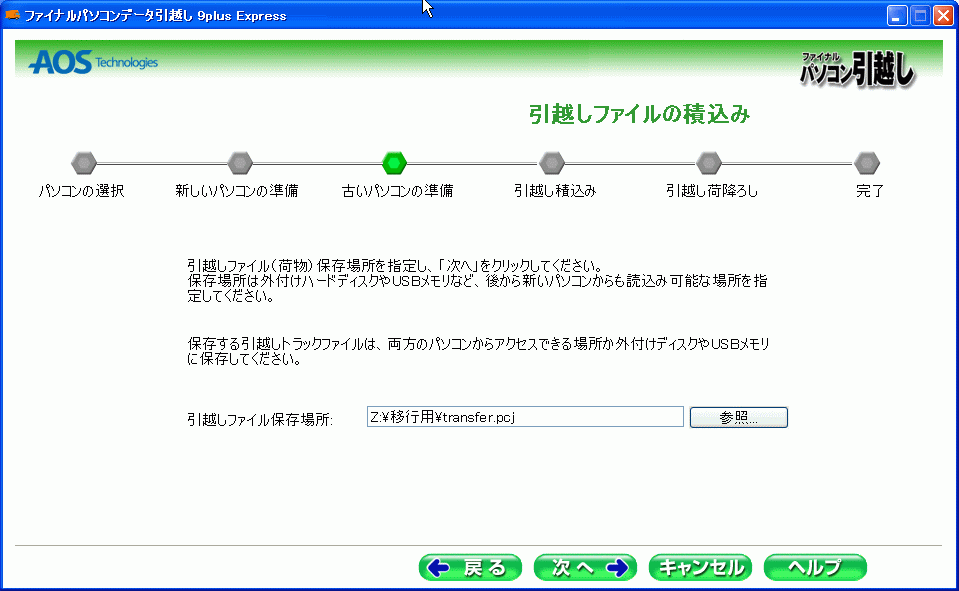
Task: Proceed with the 次へ button
Action: click(585, 568)
